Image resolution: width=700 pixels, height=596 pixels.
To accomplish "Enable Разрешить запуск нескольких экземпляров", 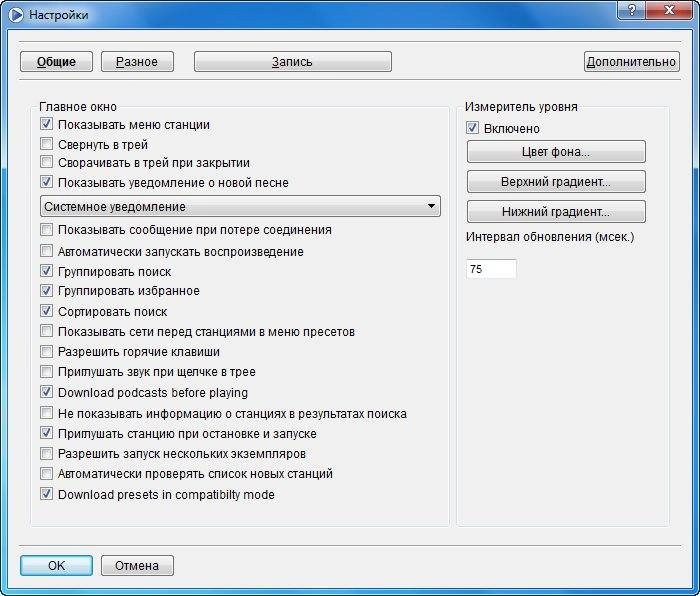I will tap(46, 454).
